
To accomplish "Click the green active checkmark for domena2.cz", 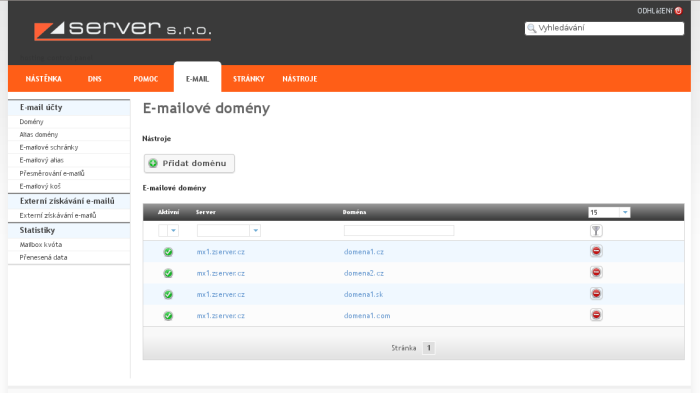I will point(168,273).
